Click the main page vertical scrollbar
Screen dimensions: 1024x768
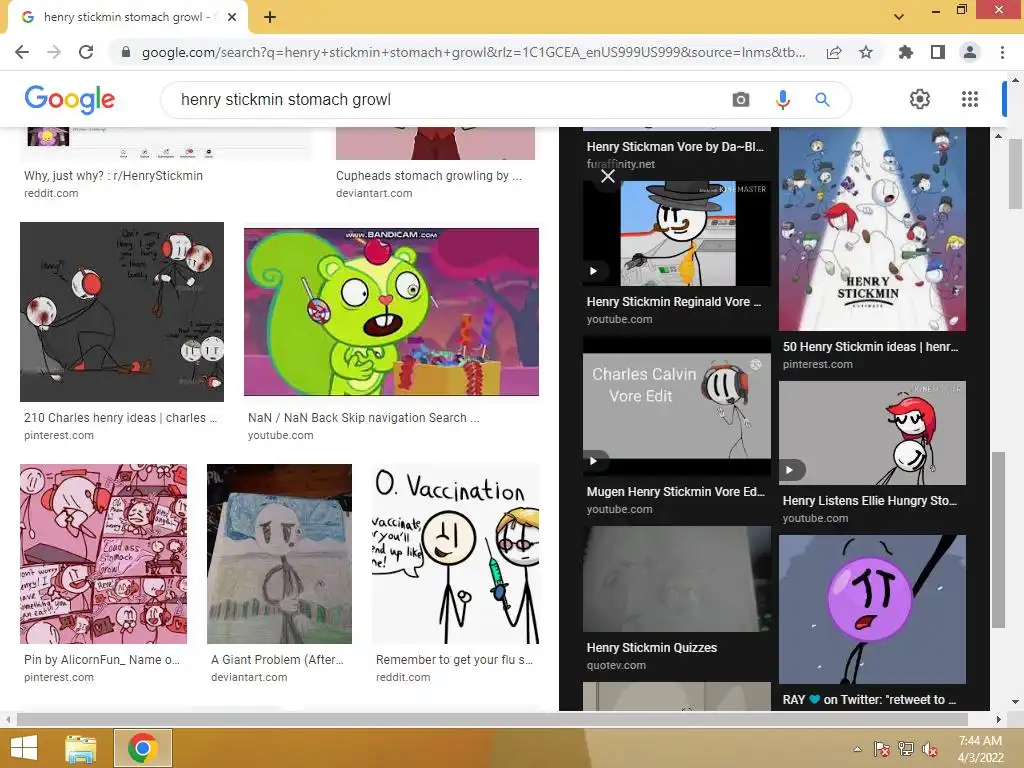1015,174
